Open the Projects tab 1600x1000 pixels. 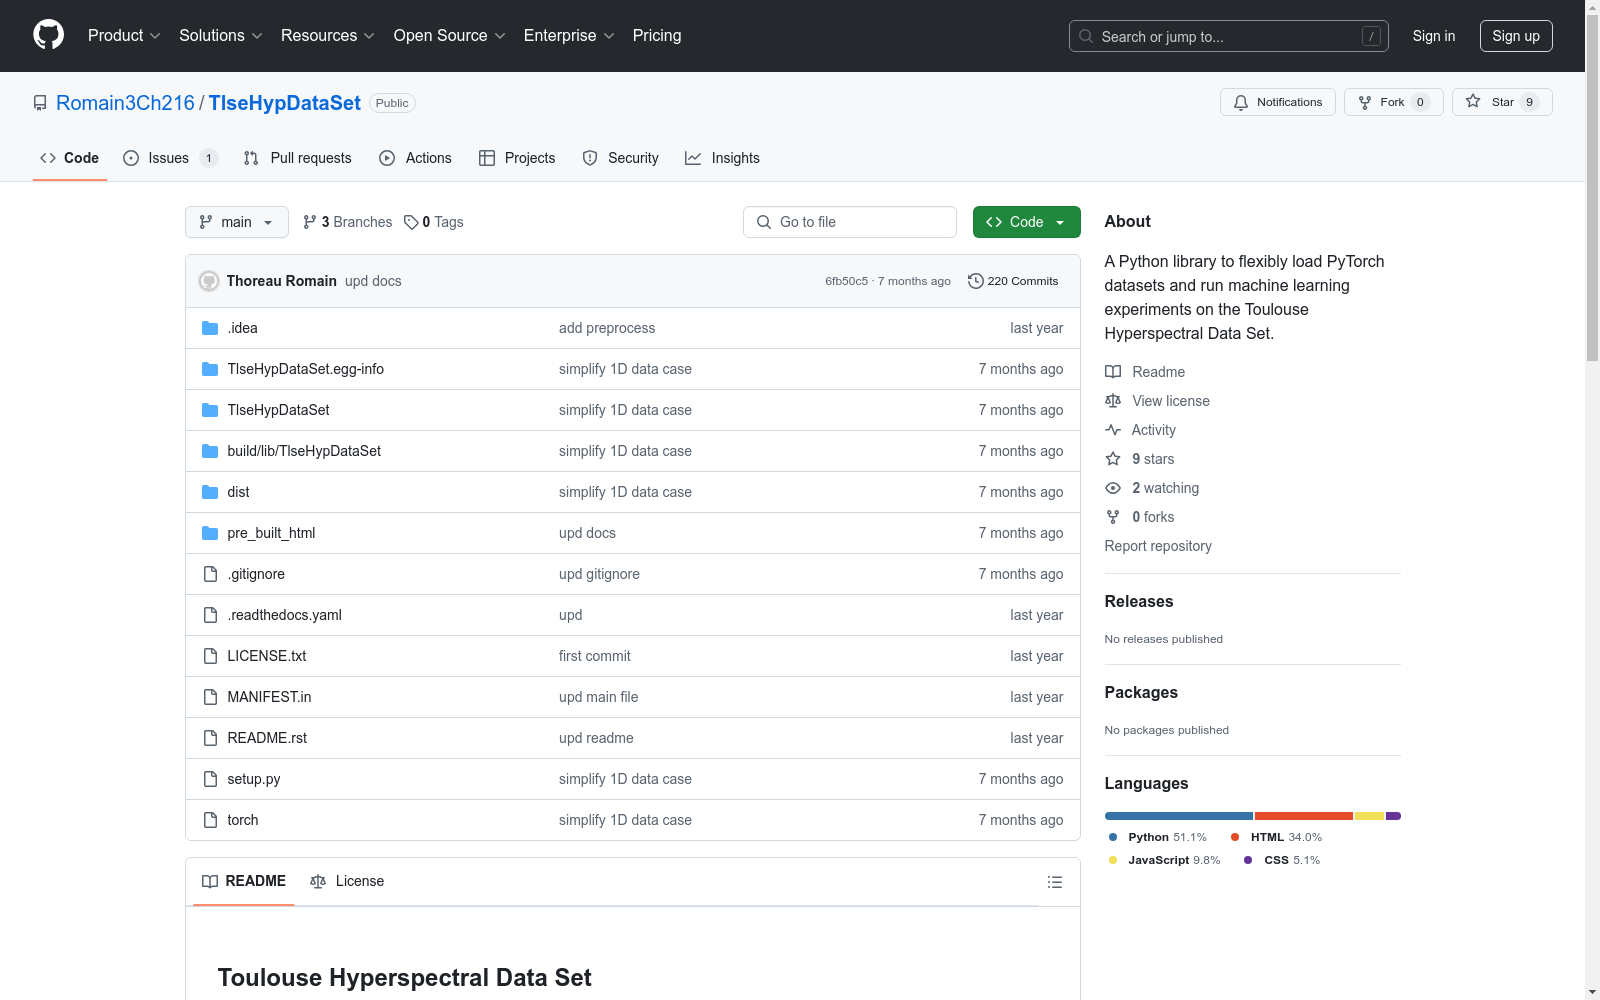[x=517, y=158]
